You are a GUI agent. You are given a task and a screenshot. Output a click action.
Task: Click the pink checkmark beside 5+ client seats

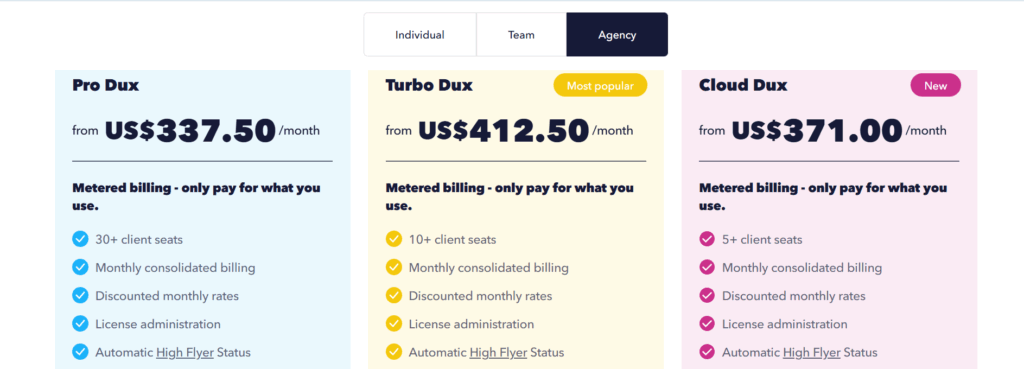click(707, 239)
